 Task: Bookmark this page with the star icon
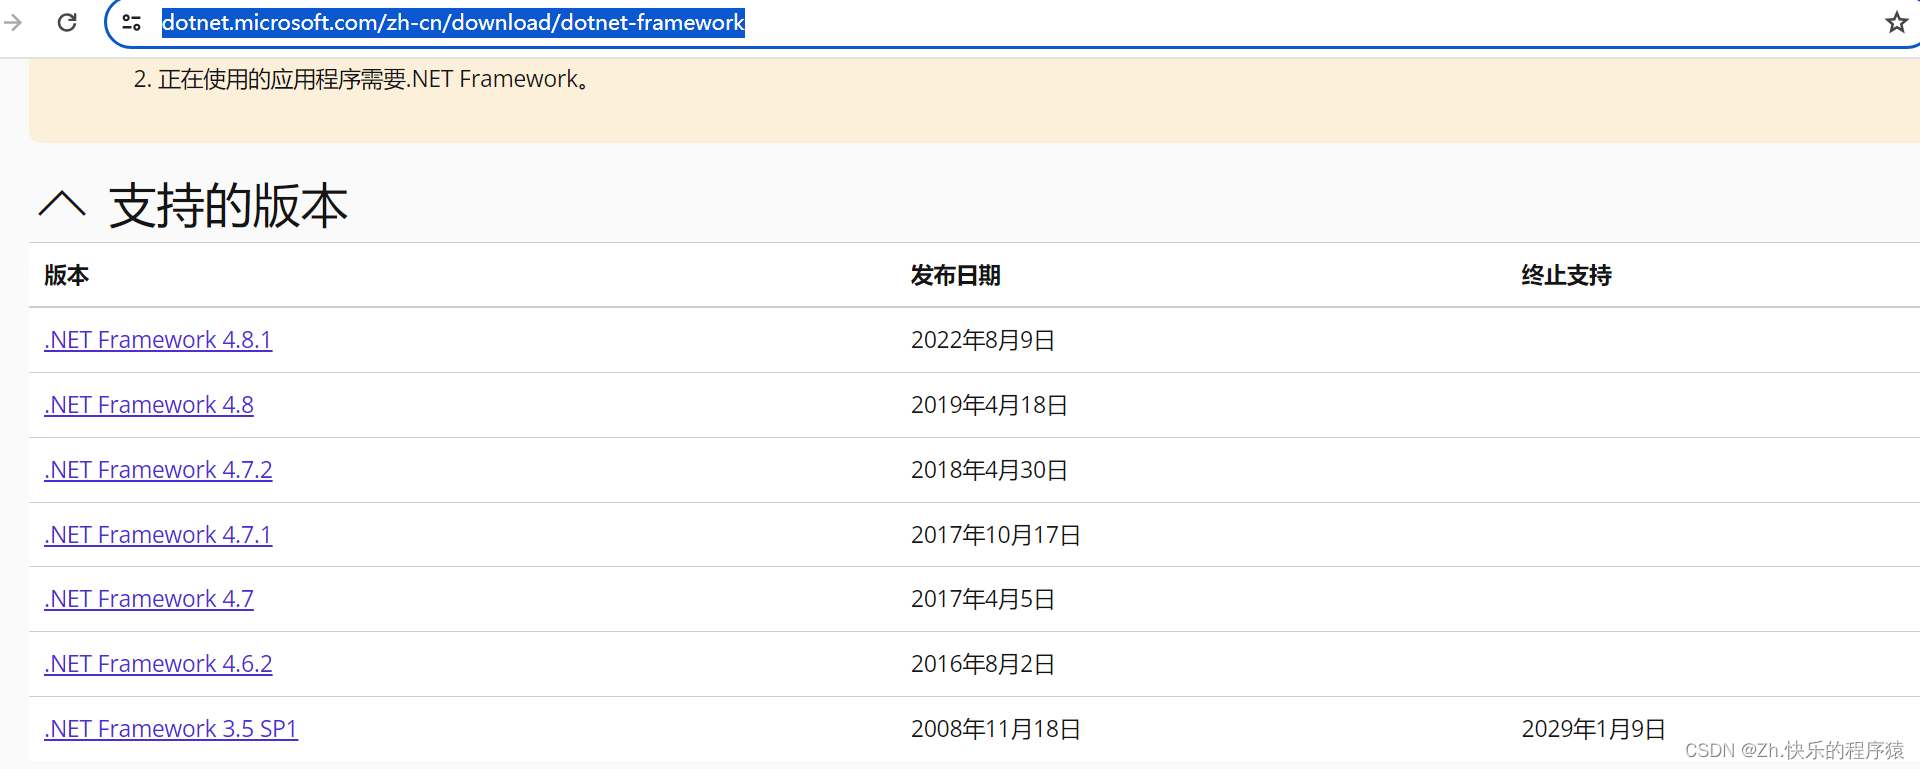(x=1896, y=22)
